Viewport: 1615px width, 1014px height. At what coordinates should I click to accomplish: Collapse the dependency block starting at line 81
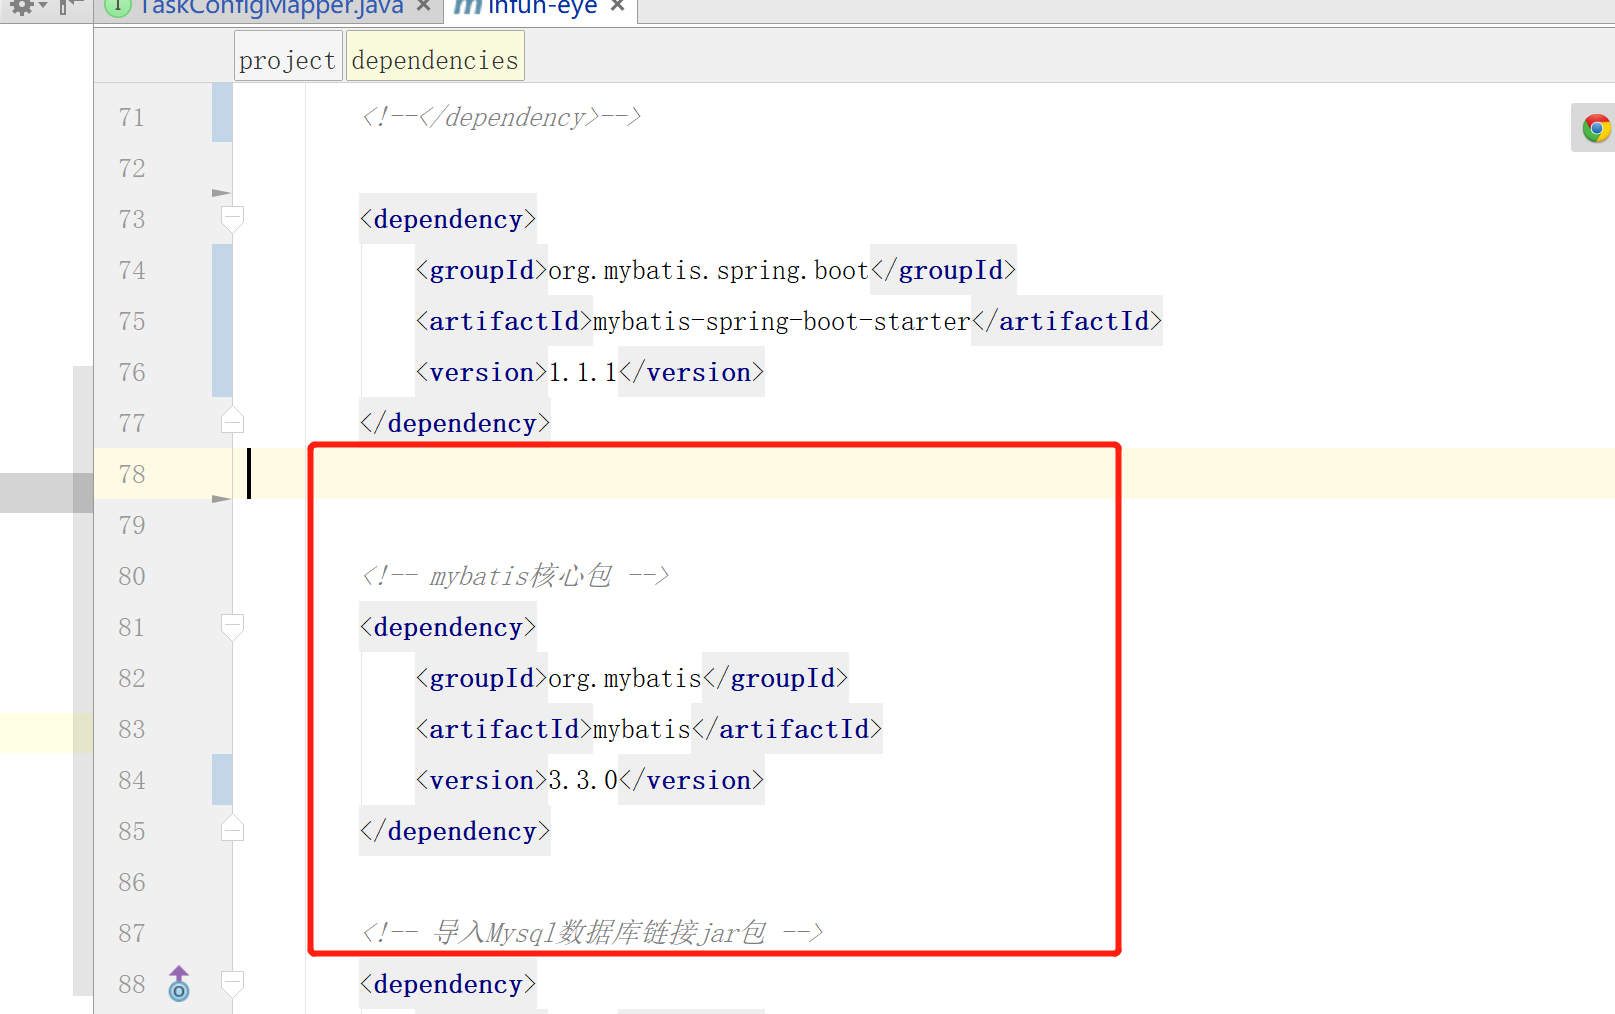coord(232,626)
